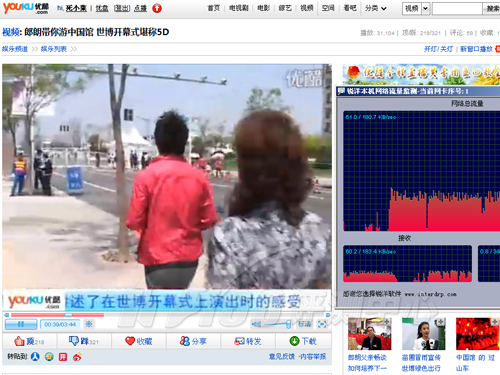Open the 苗圃冒雨宣传 video thumbnail
Viewport: 500px width, 375px height.
424,334
